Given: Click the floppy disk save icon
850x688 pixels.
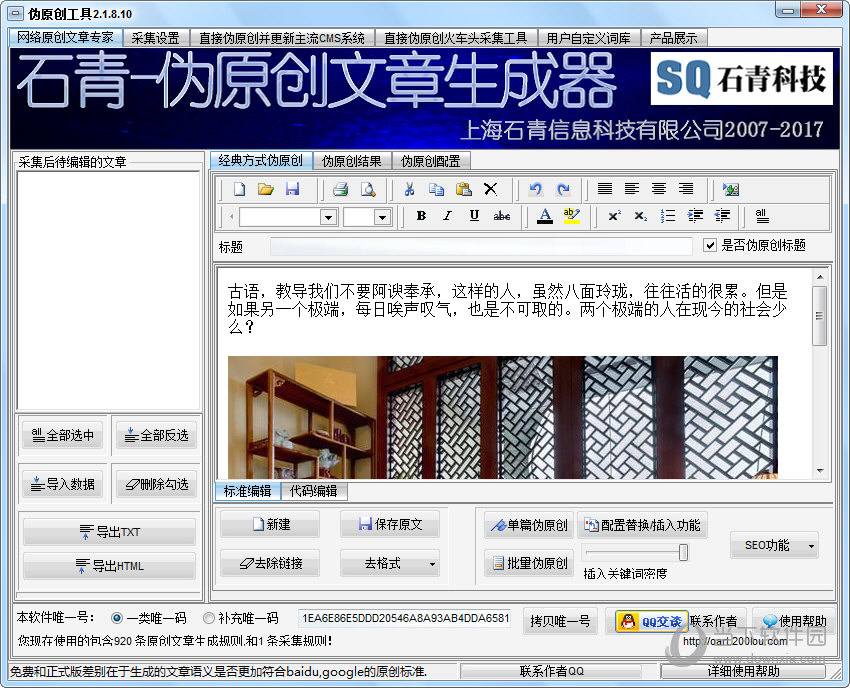Looking at the screenshot, I should pyautogui.click(x=293, y=189).
